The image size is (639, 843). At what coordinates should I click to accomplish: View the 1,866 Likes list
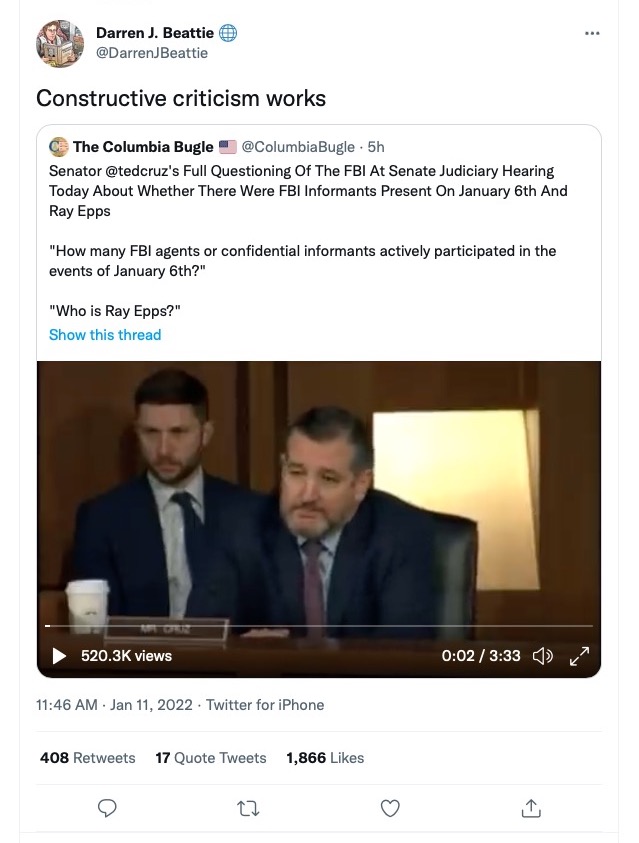pos(325,758)
